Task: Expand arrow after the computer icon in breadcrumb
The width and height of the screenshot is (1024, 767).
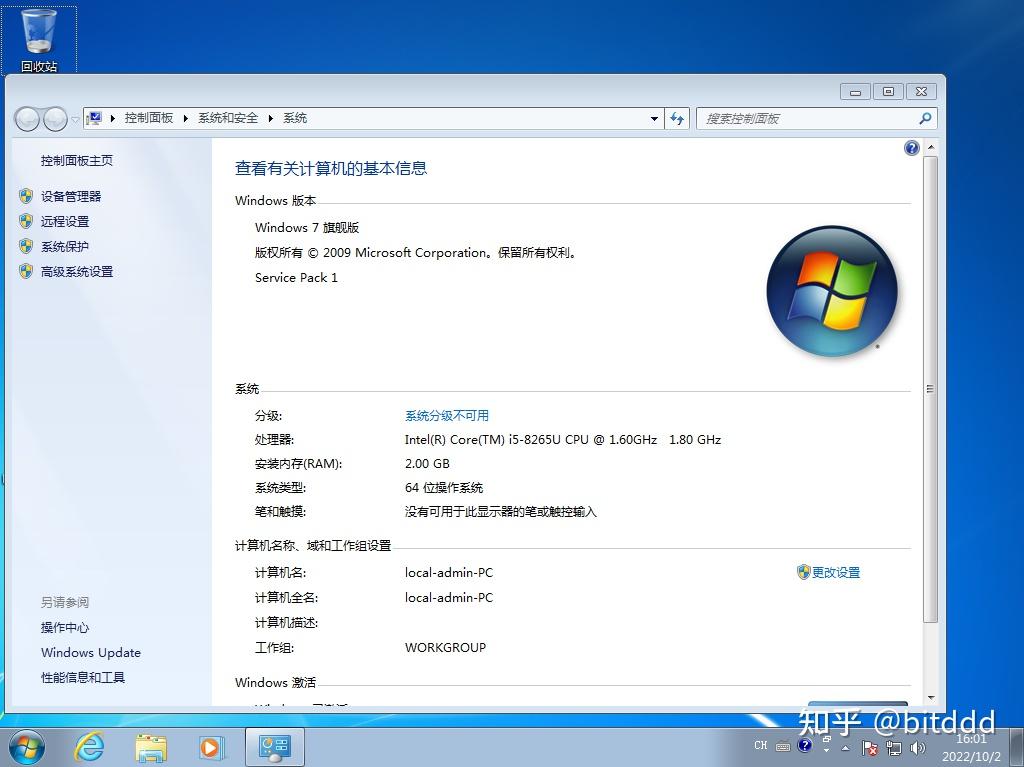Action: pos(112,118)
